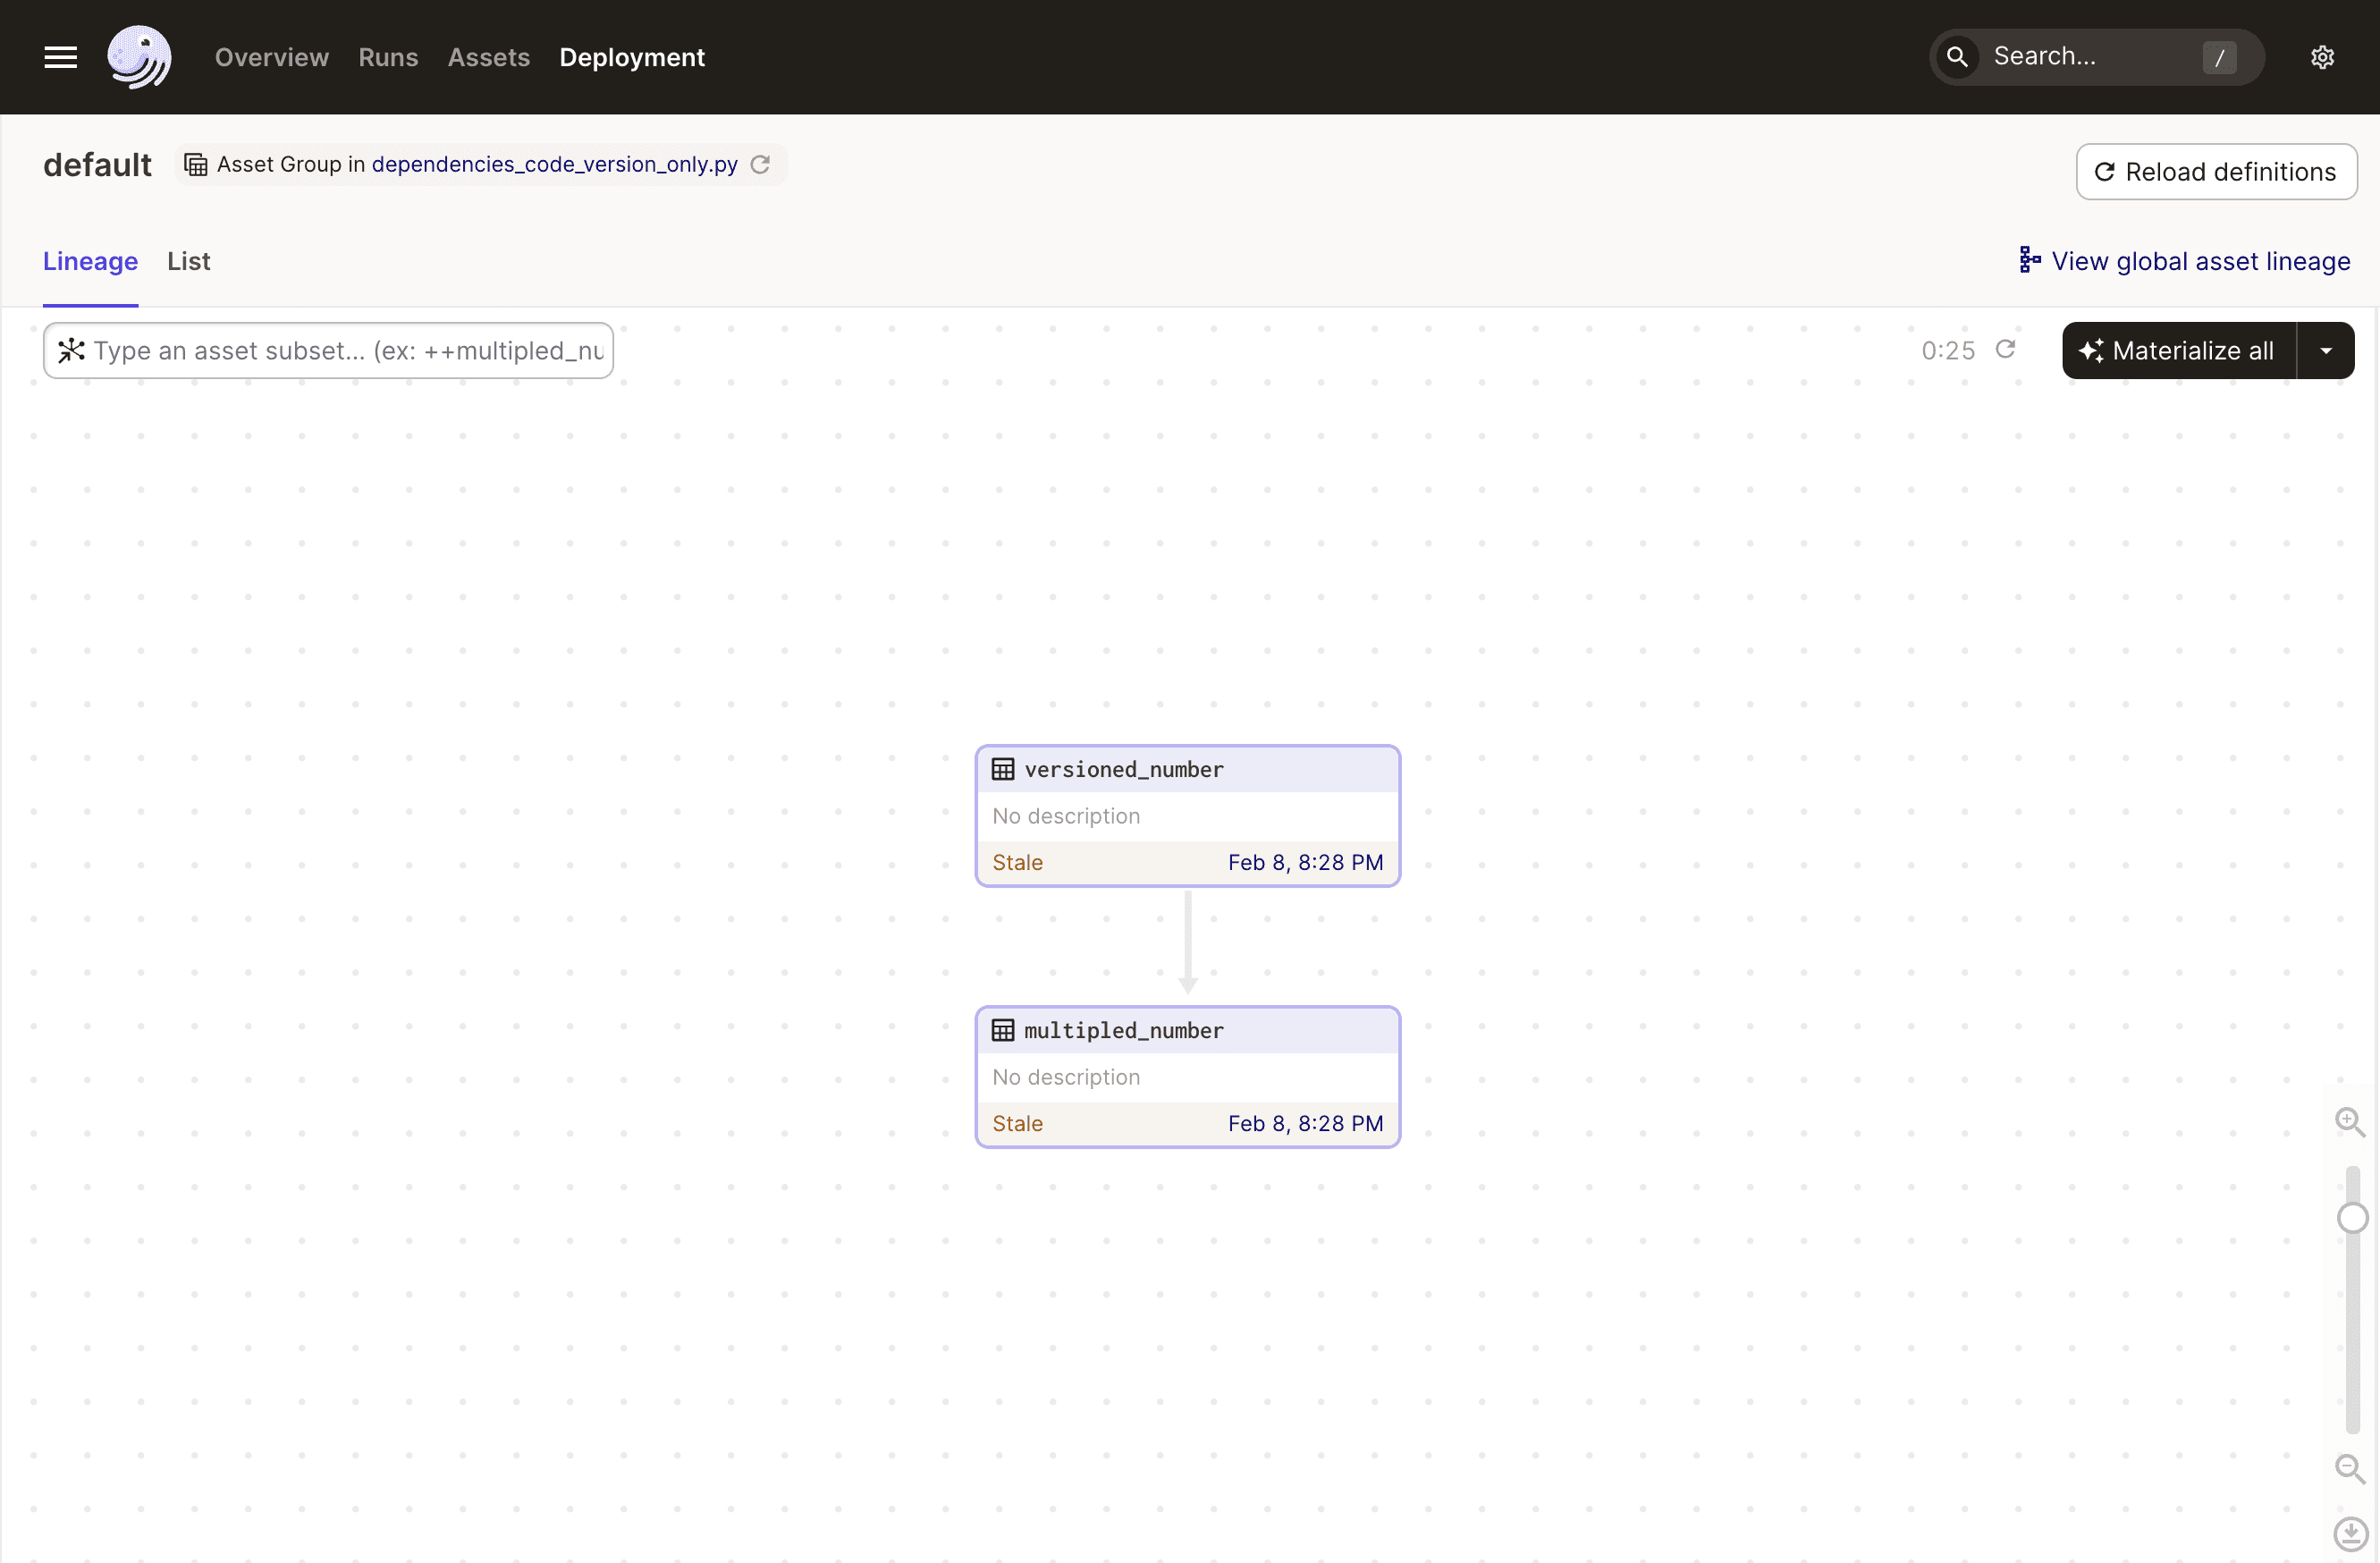Click No description under multipled_number
The height and width of the screenshot is (1563, 2380).
1066,1077
